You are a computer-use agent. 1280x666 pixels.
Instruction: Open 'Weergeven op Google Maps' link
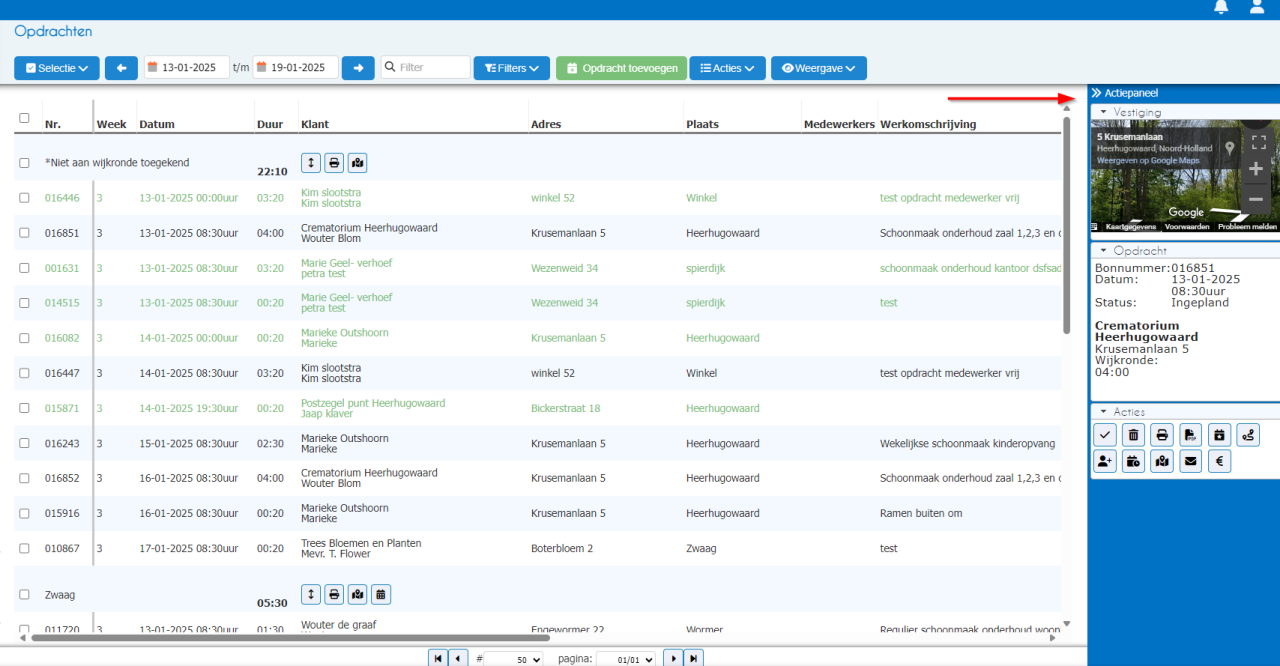[1148, 160]
